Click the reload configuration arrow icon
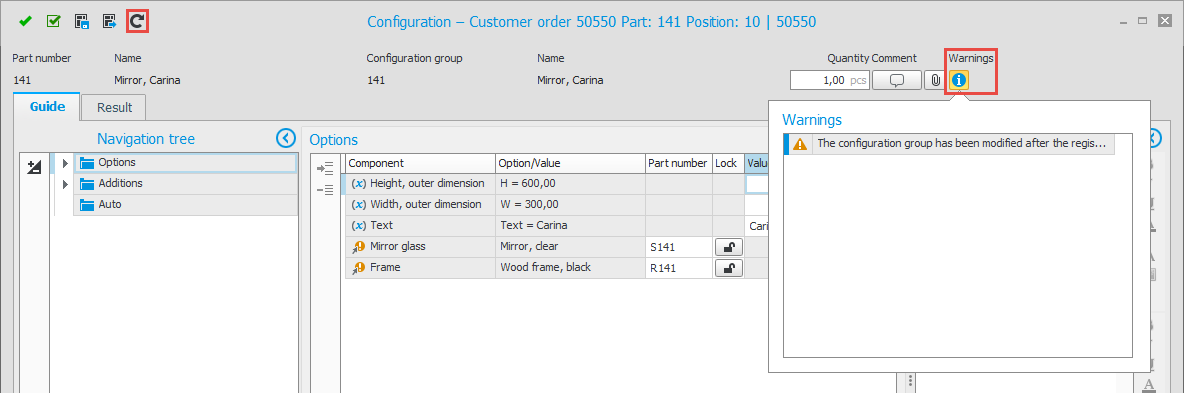Screen dimensions: 1184x393 pos(137,21)
